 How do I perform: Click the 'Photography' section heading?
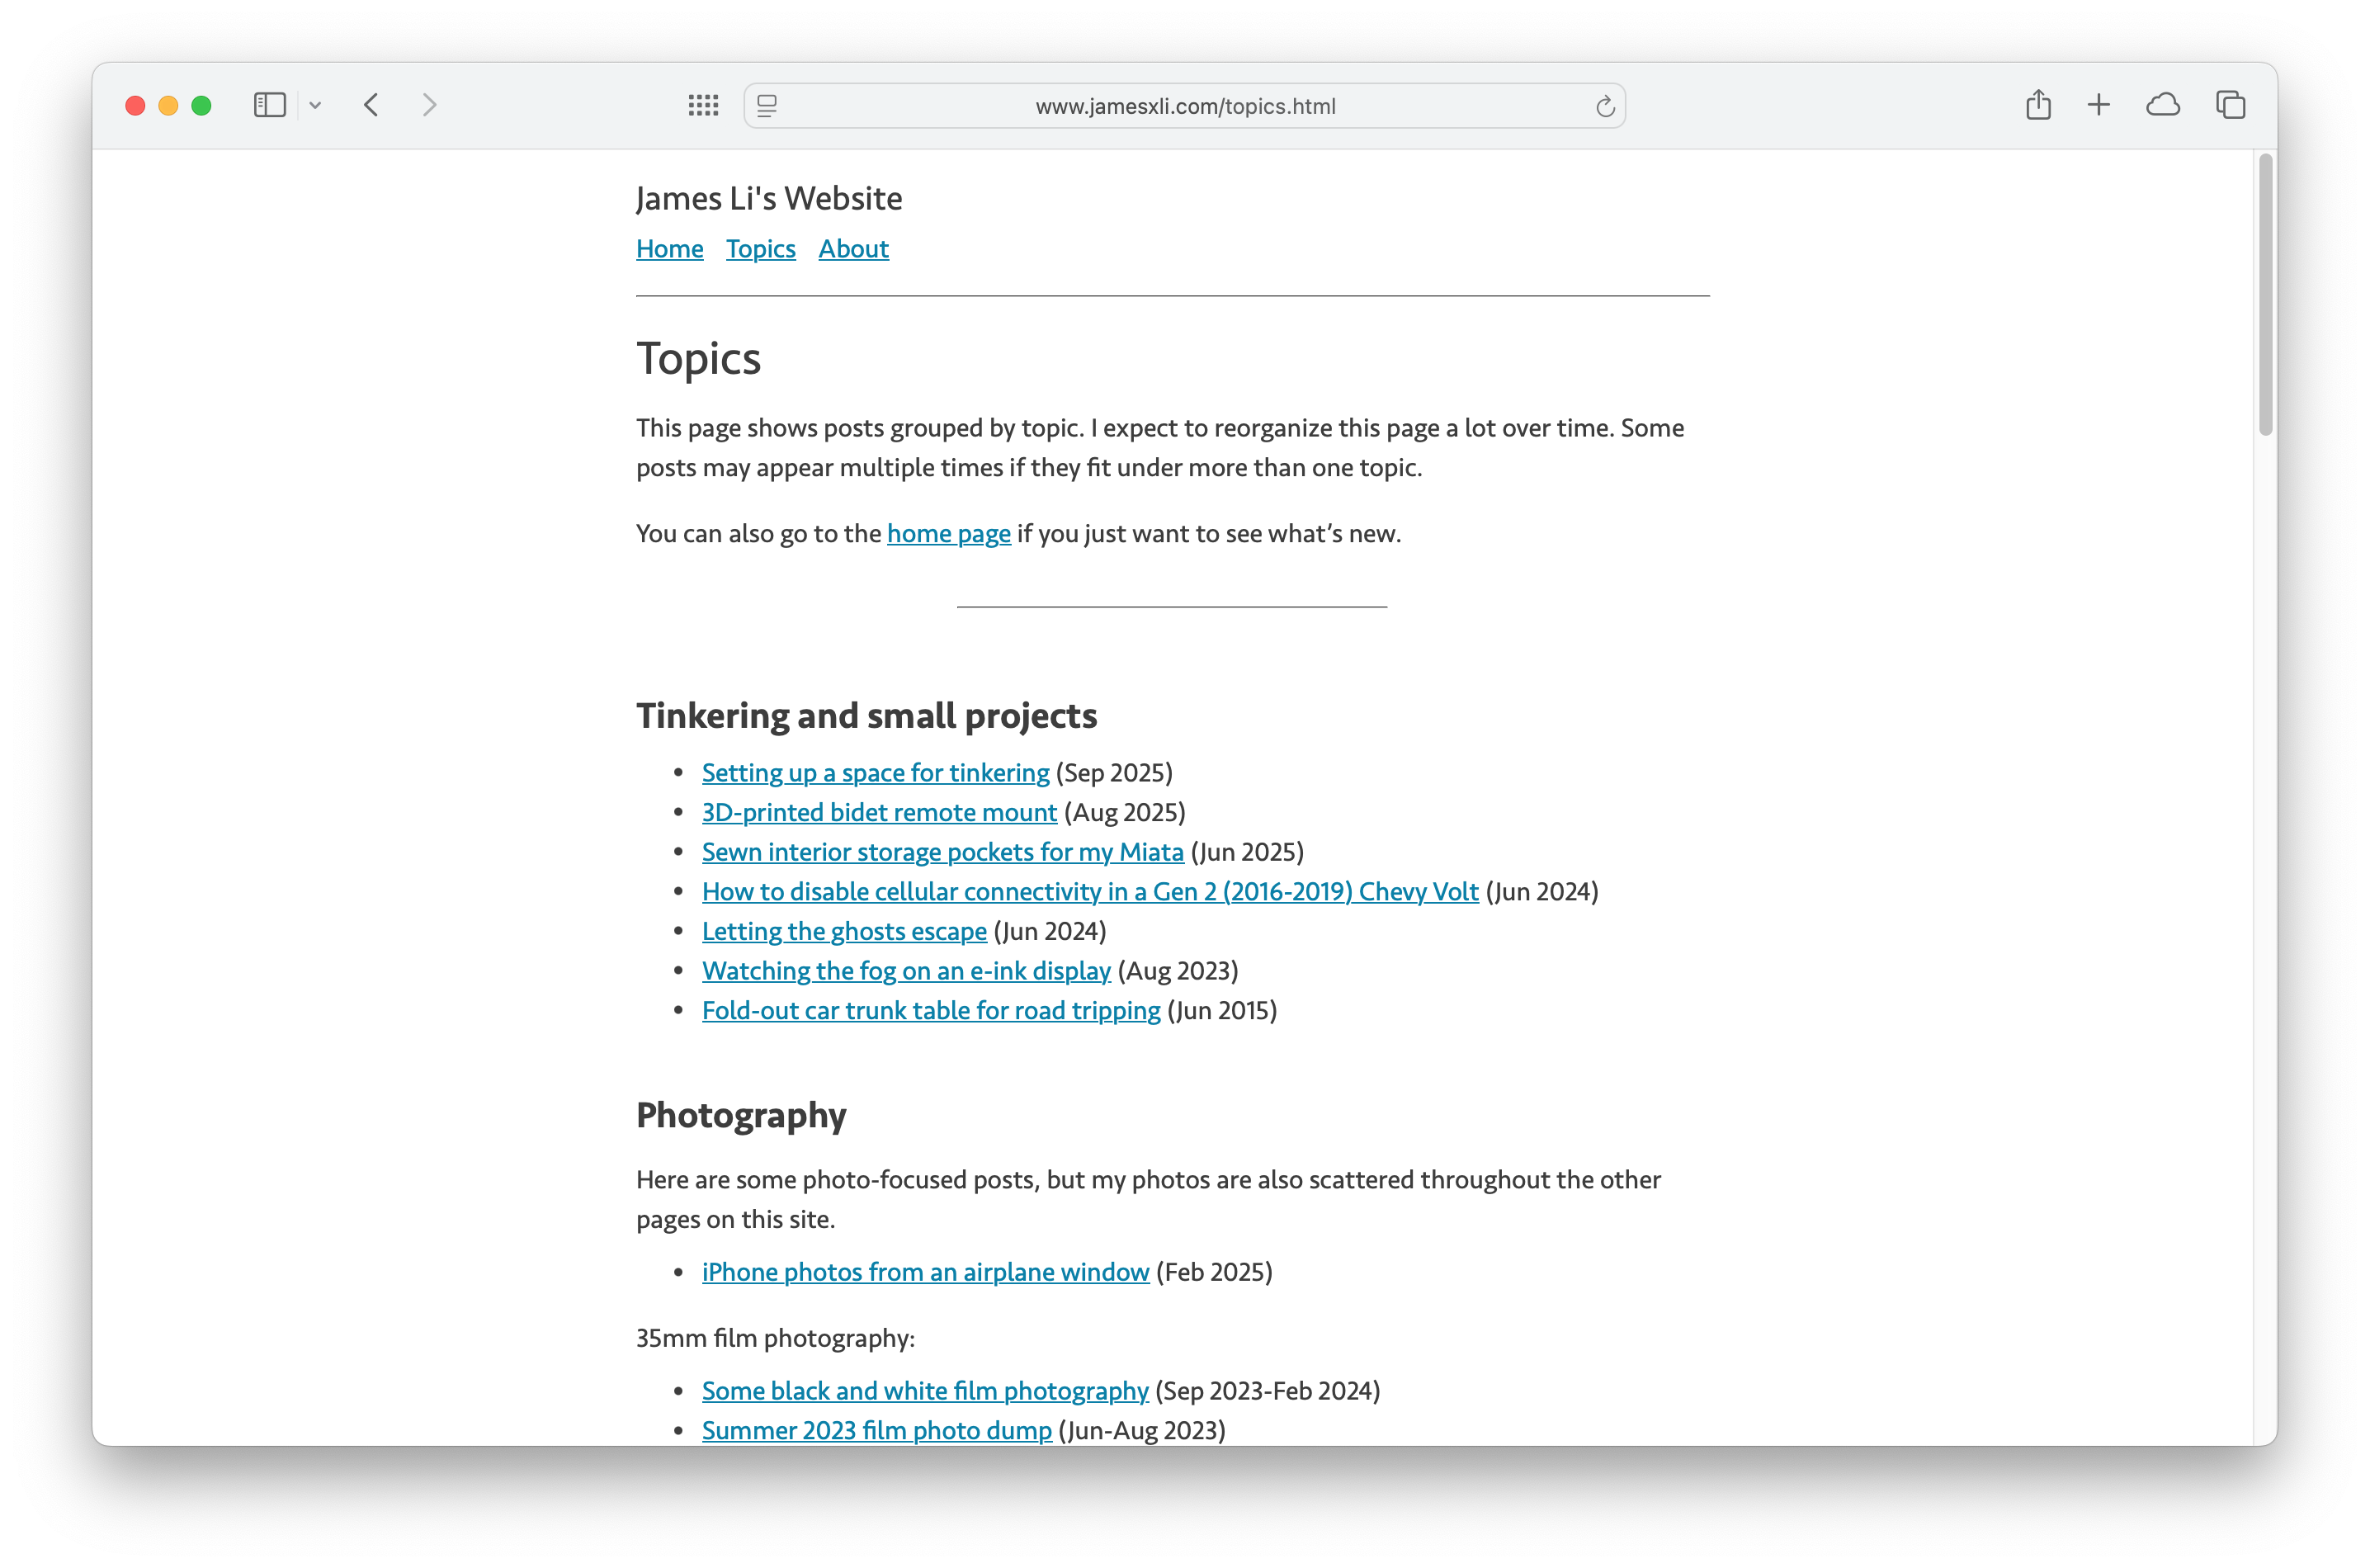741,1116
